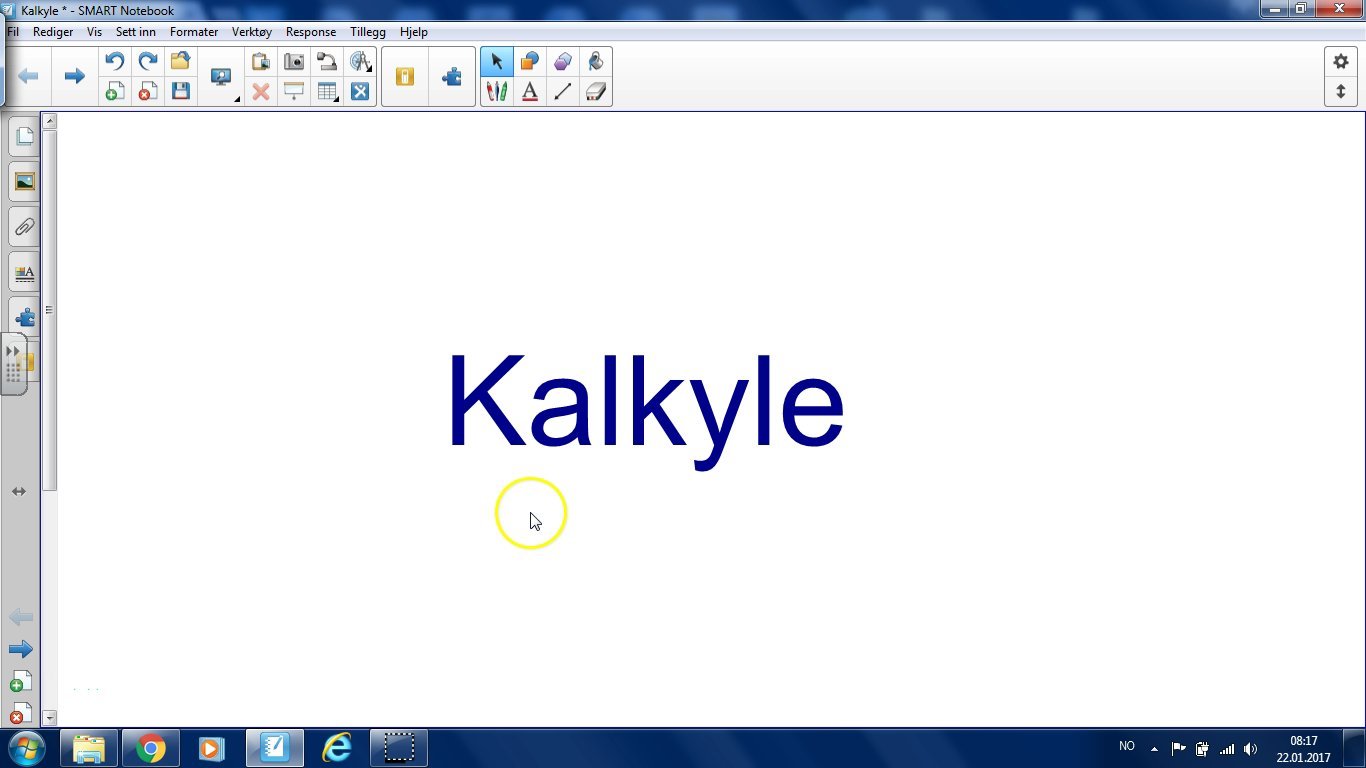Open the Formater menu

click(x=193, y=31)
